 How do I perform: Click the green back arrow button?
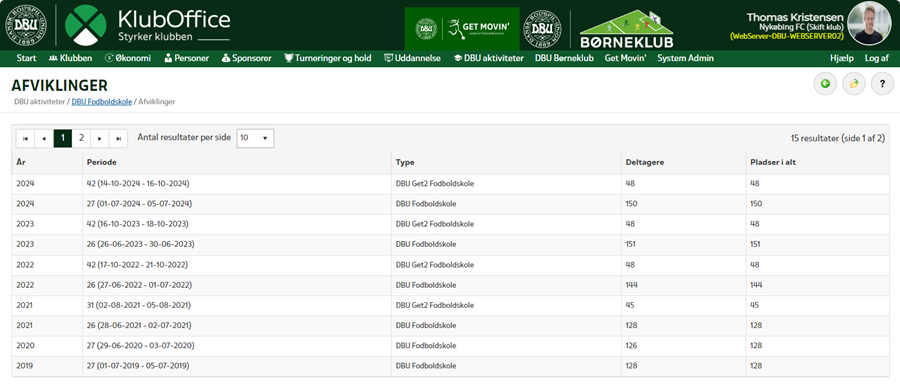pyautogui.click(x=825, y=84)
